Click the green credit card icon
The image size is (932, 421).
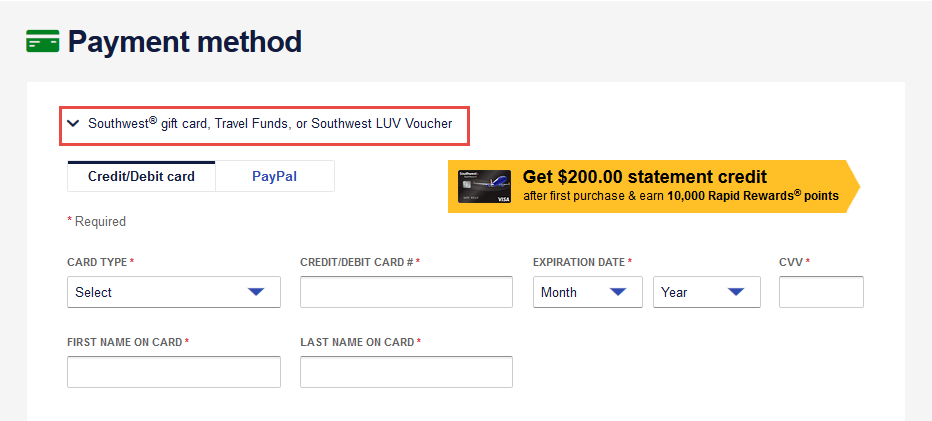(x=43, y=41)
